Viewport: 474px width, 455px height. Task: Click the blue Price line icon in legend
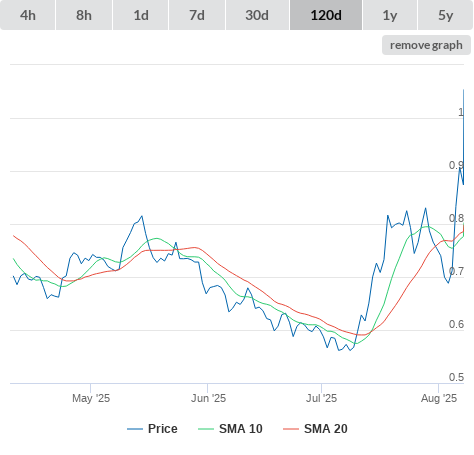tap(135, 429)
